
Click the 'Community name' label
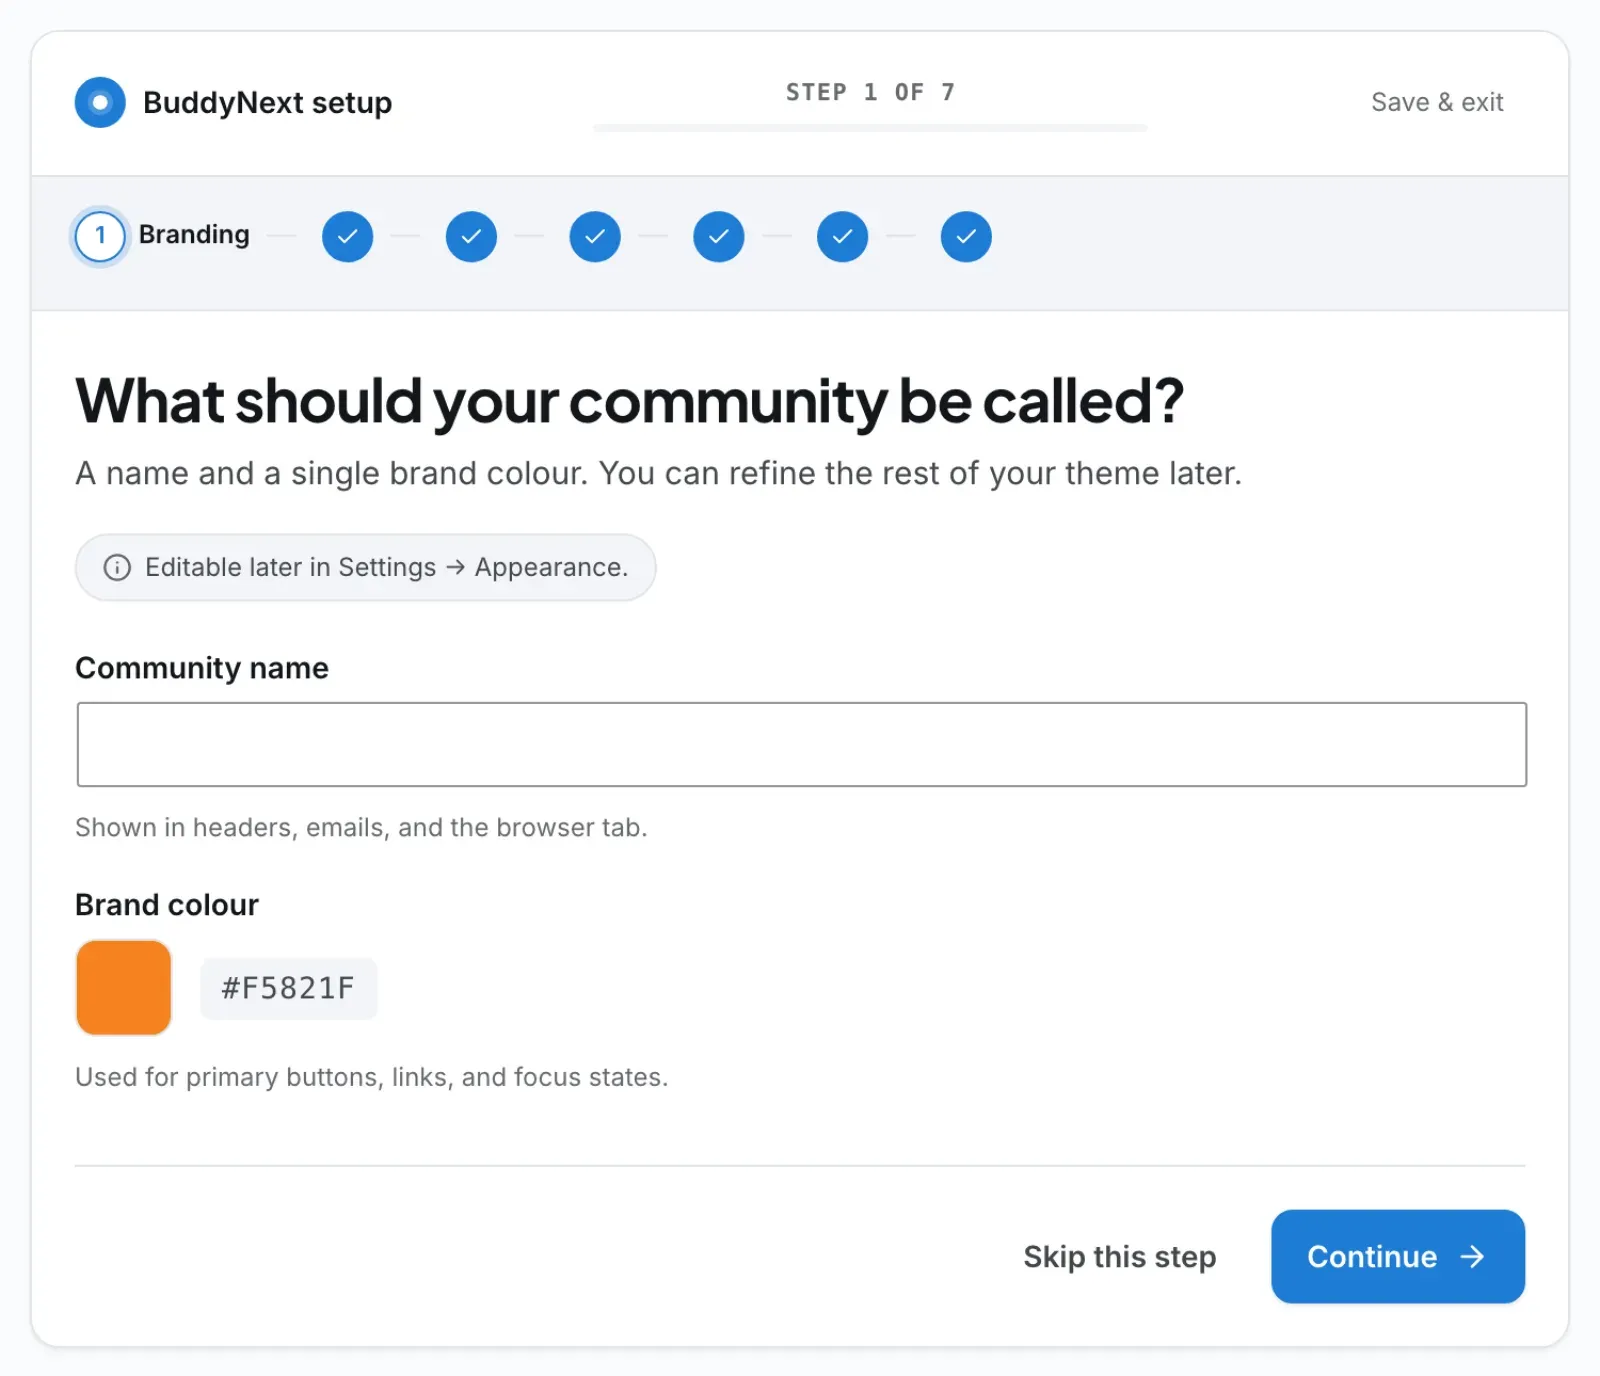202,668
